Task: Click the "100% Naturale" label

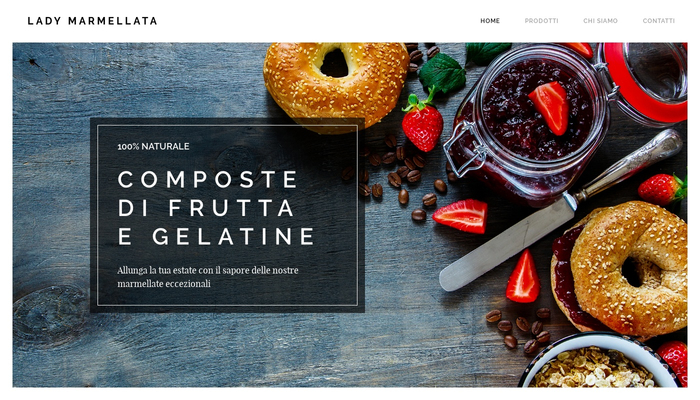Action: click(x=153, y=146)
